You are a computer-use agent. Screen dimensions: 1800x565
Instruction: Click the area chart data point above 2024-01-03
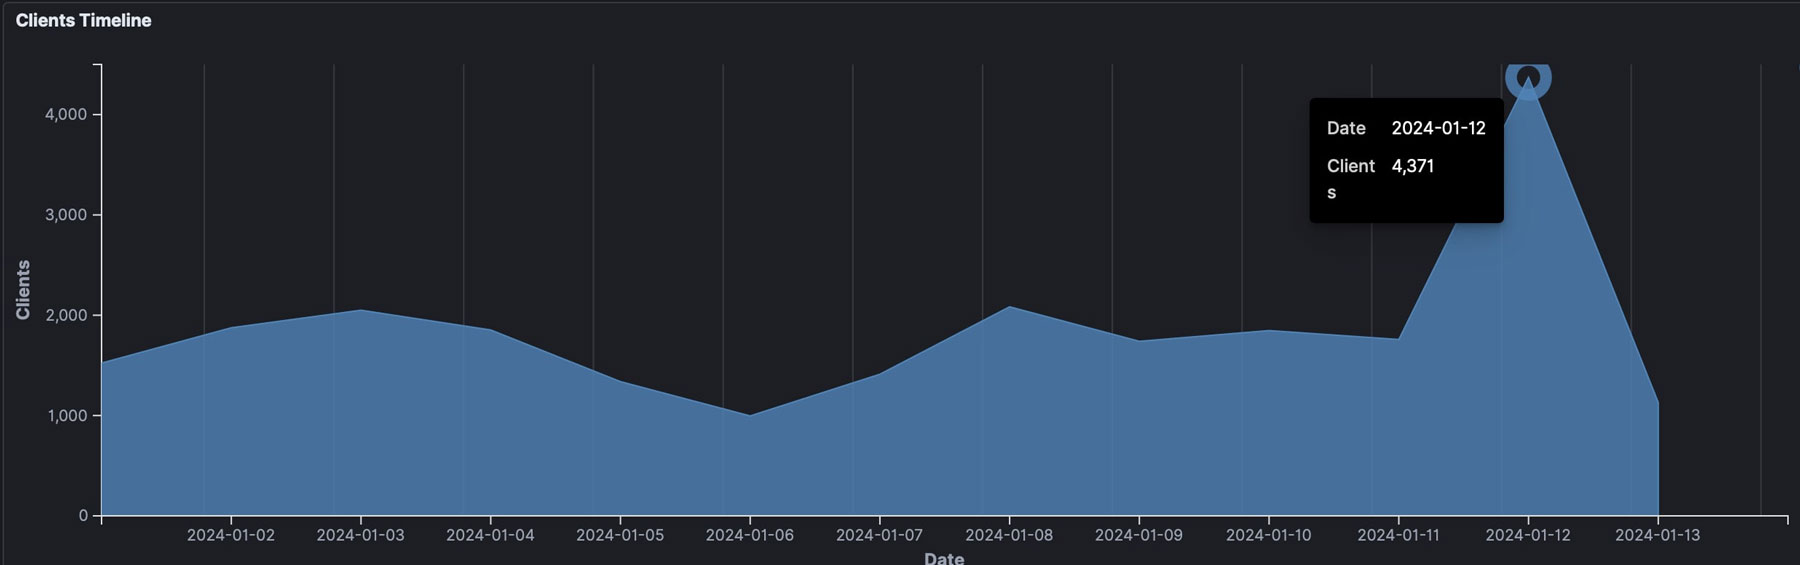tap(361, 310)
